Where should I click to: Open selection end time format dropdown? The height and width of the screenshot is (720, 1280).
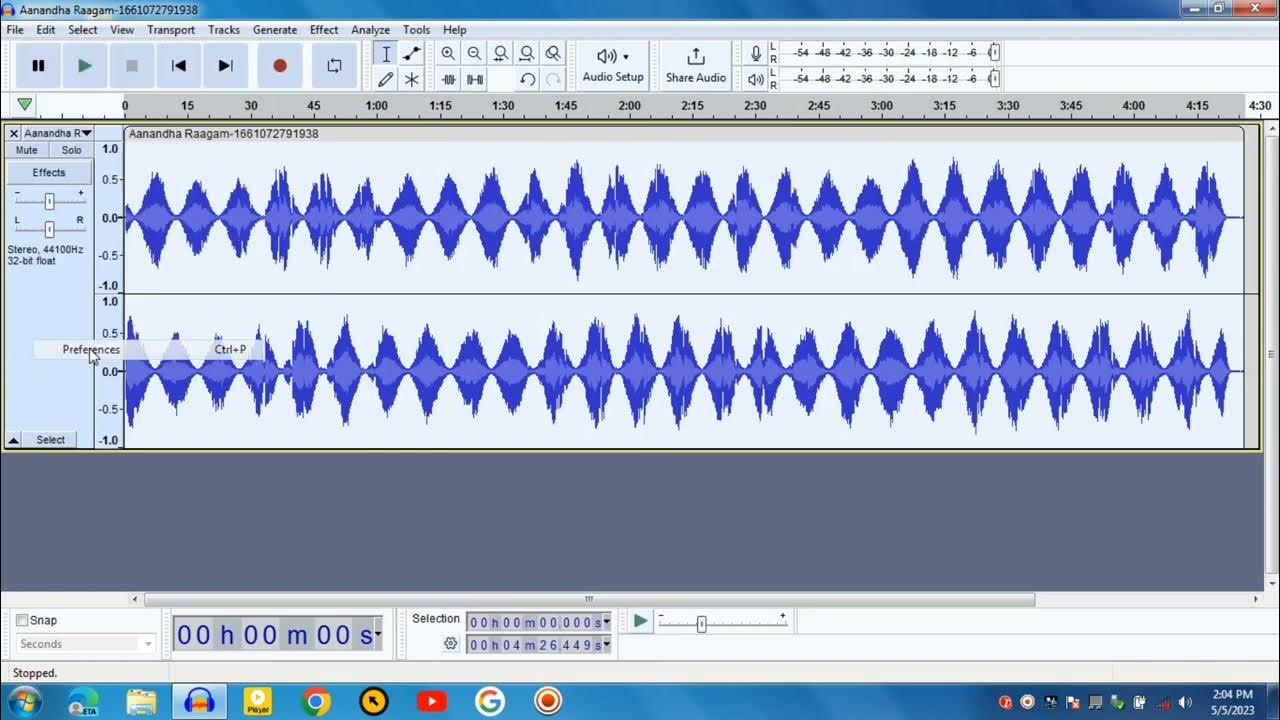(x=607, y=645)
